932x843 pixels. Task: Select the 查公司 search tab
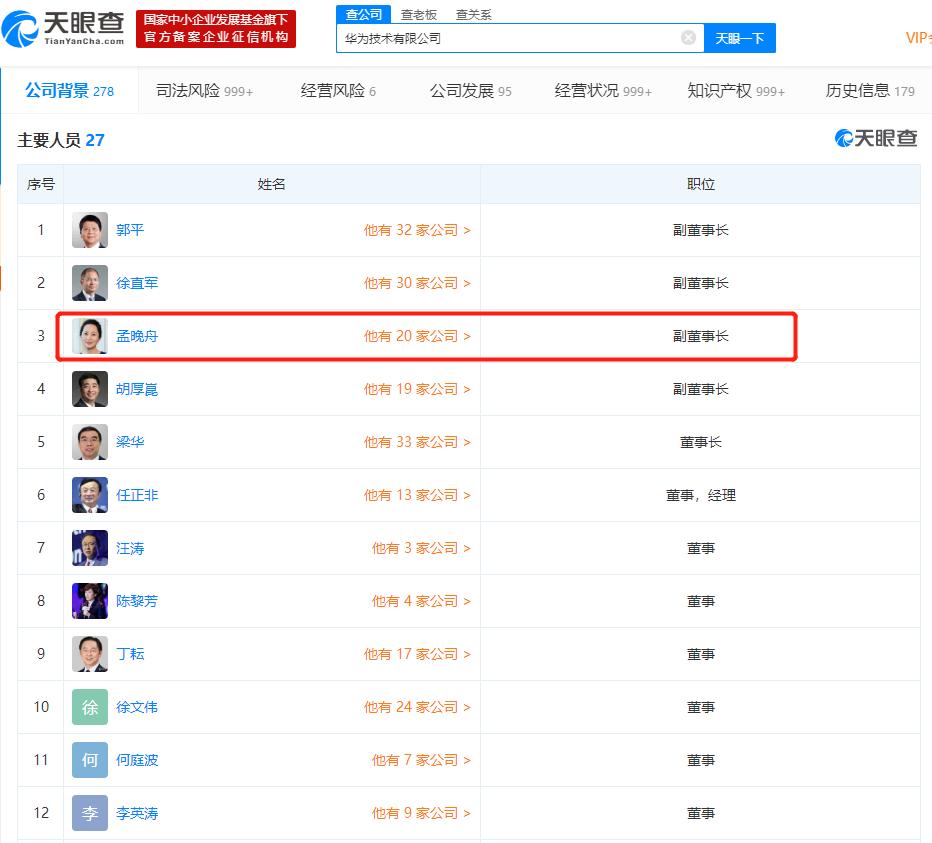click(363, 14)
